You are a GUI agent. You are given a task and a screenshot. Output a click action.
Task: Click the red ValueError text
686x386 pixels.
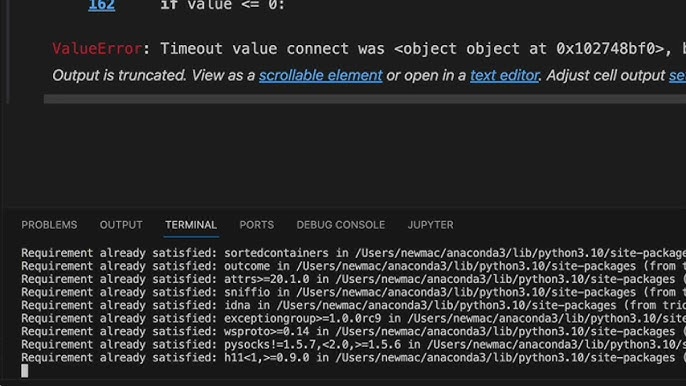(97, 49)
